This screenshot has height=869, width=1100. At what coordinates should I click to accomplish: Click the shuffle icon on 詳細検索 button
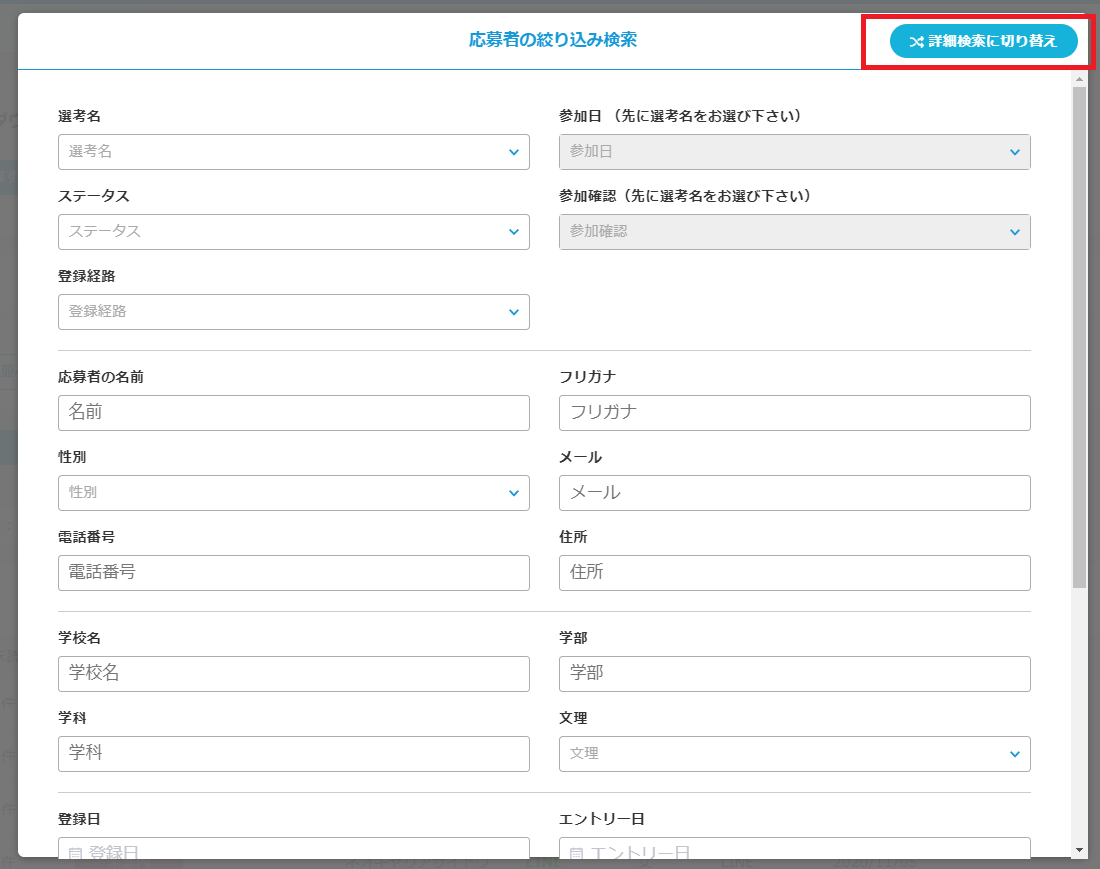(915, 42)
